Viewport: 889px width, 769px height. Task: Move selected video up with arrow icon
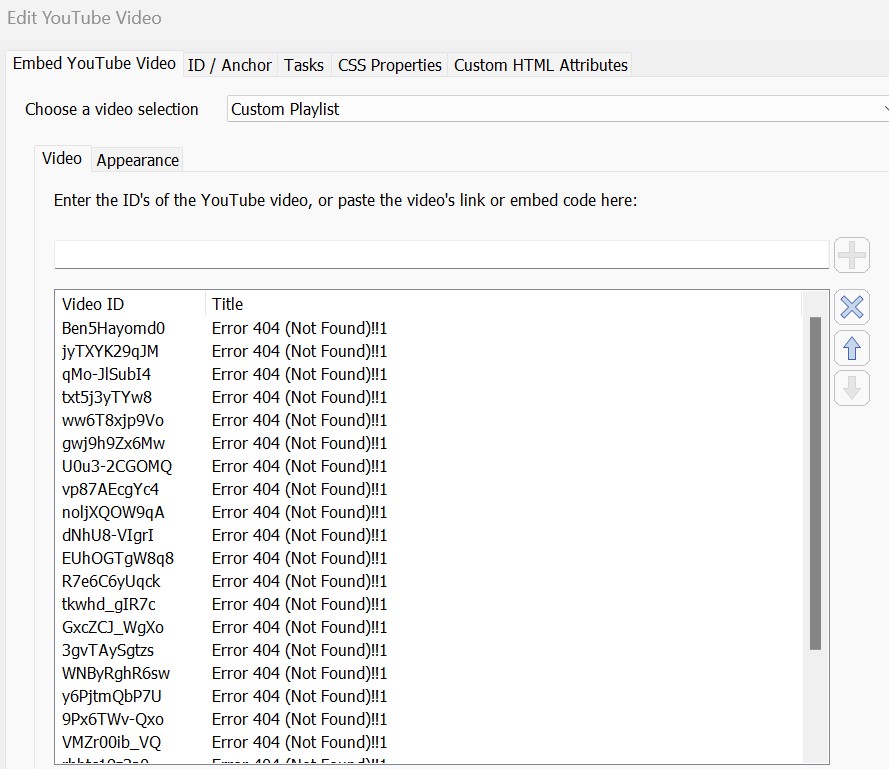click(852, 348)
